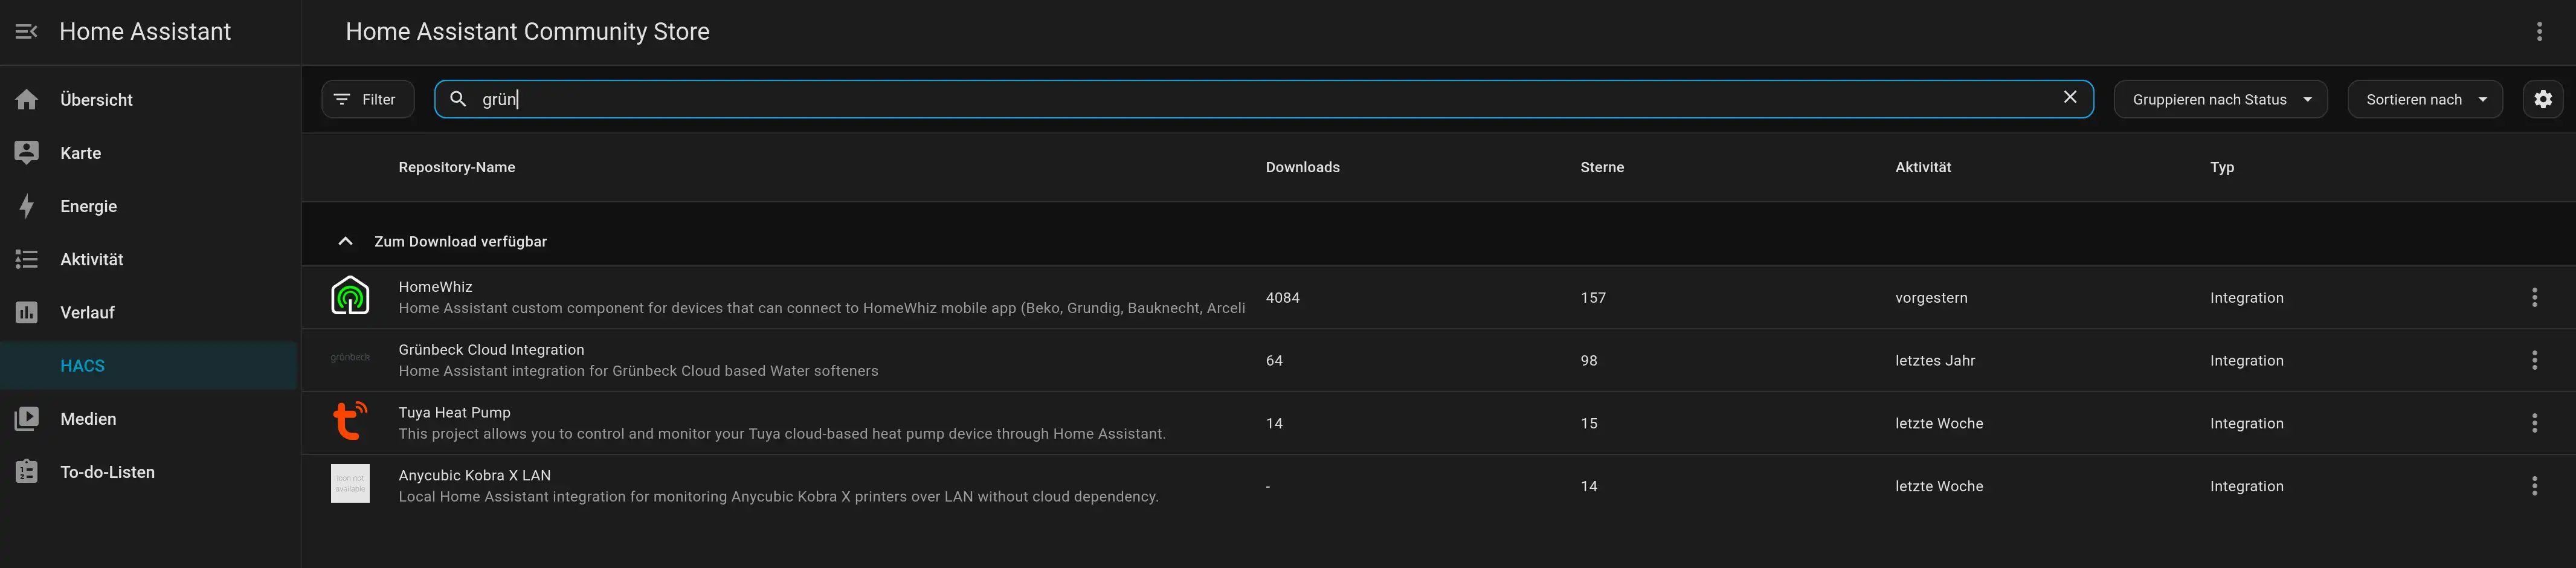Clear the search text with X
Viewport: 2576px width, 568px height.
click(2070, 97)
